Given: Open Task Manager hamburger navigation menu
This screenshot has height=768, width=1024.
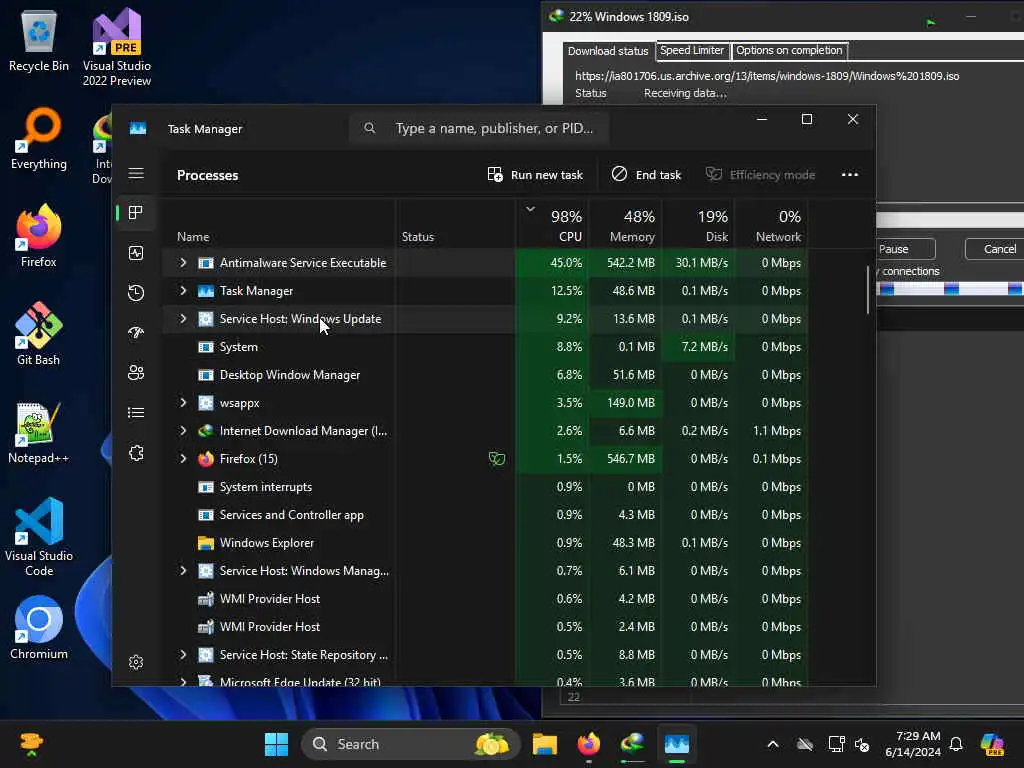Looking at the screenshot, I should [x=136, y=173].
